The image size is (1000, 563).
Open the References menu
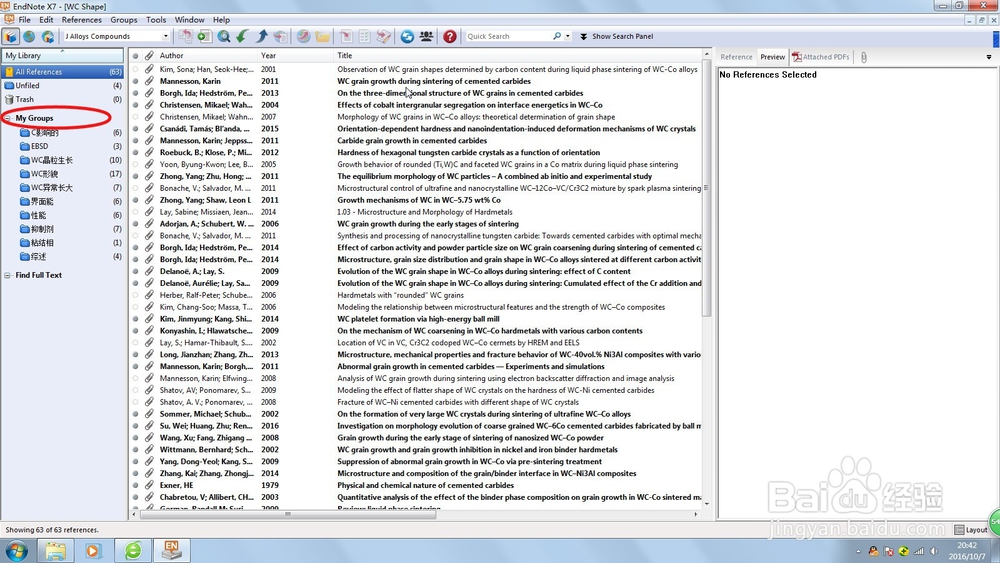(x=82, y=20)
